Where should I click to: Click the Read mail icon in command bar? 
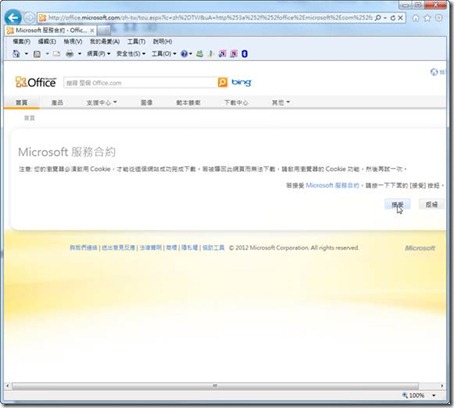57,54
